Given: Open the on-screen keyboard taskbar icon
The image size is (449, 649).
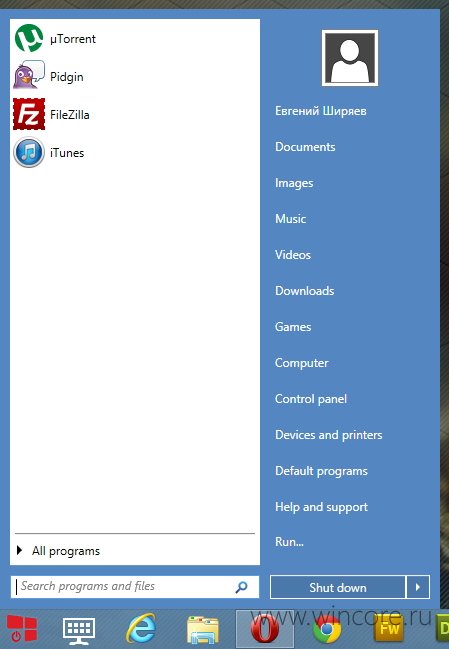Looking at the screenshot, I should (x=79, y=629).
